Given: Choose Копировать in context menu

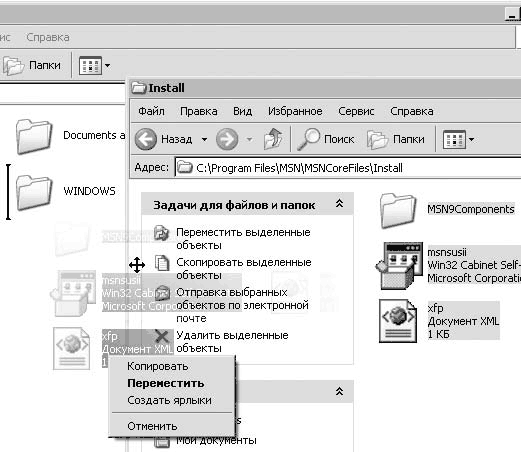Looking at the screenshot, I should click(x=158, y=366).
